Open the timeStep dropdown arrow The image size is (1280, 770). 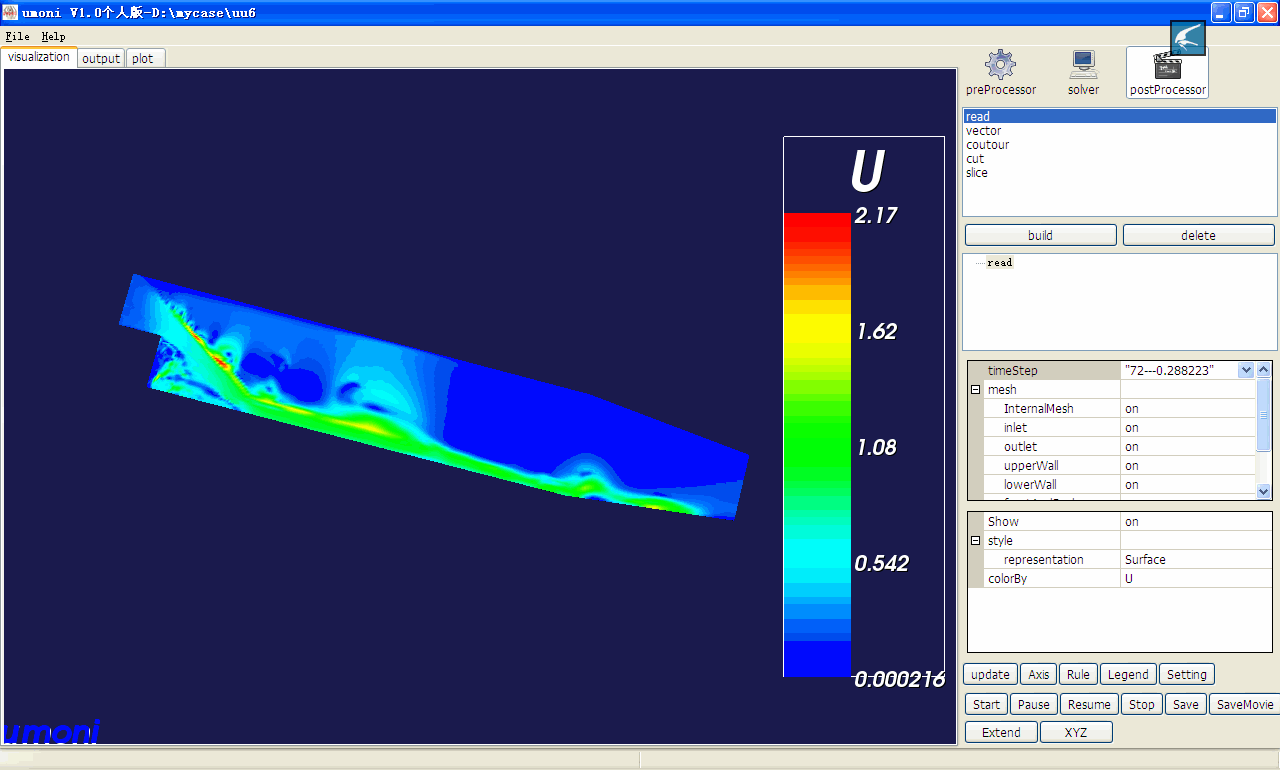[1245, 370]
